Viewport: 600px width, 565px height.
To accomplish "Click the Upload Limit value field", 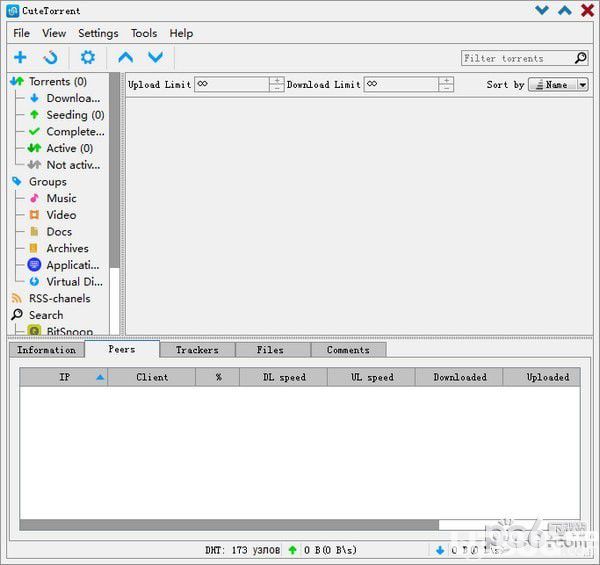I will (232, 84).
